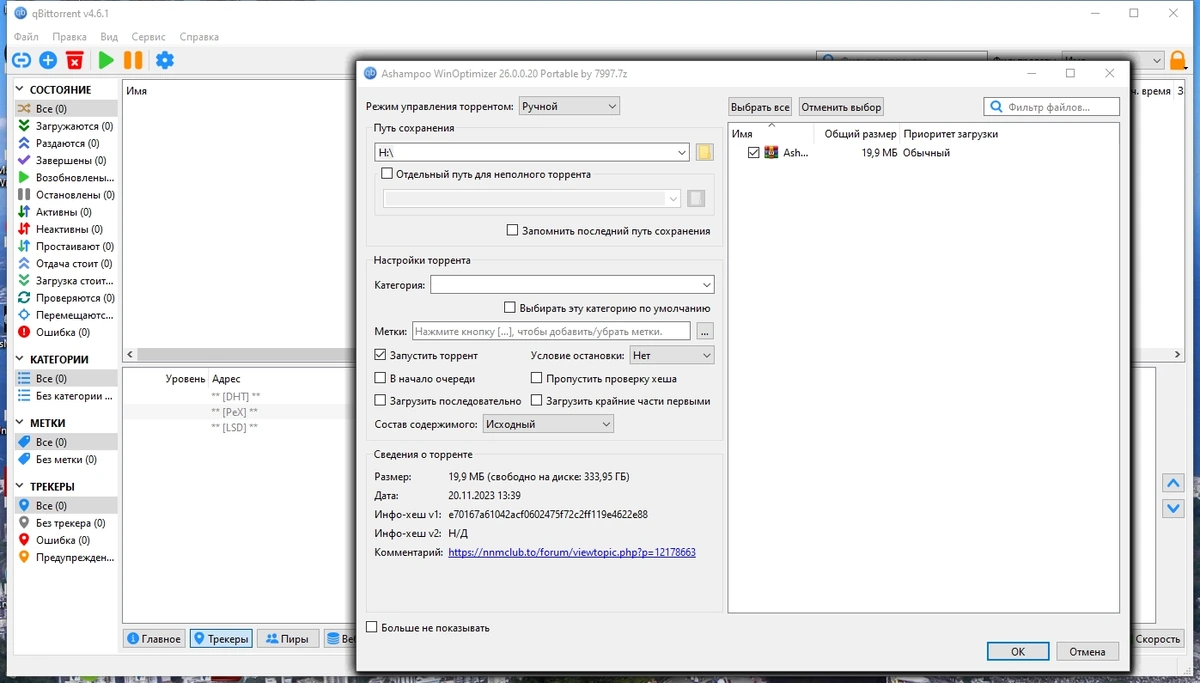The height and width of the screenshot is (683, 1200).
Task: Select the 'Отдача стоит (0)' status filter
Action: click(66, 264)
